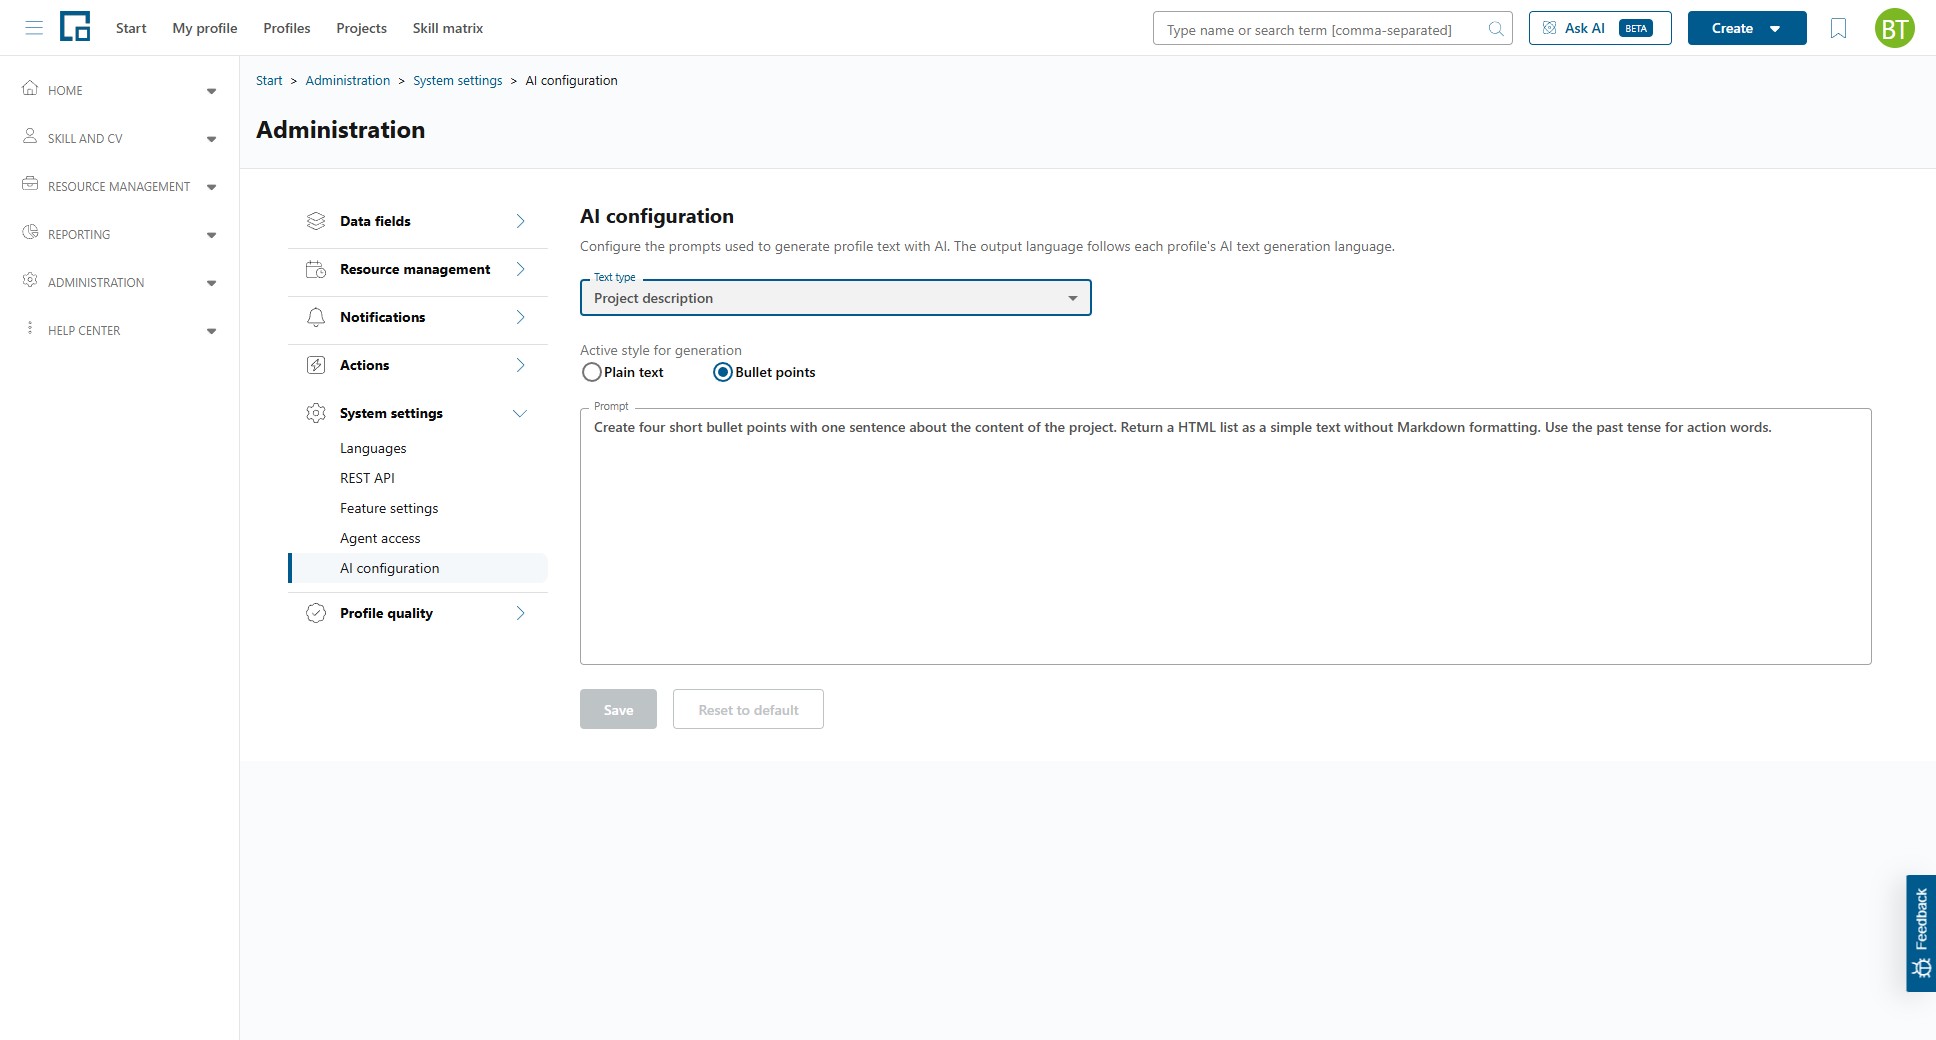Image resolution: width=1936 pixels, height=1040 pixels.
Task: Click the Data fields layers icon
Action: [316, 221]
